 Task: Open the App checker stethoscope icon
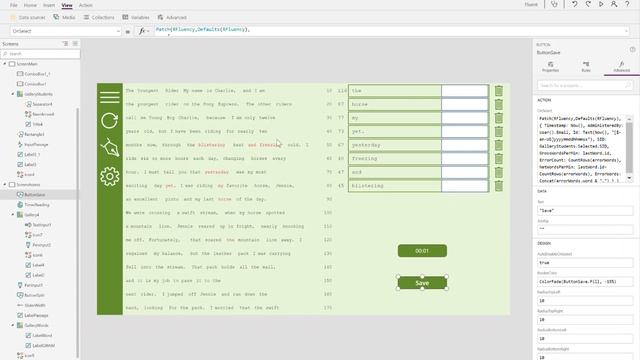tap(554, 4)
